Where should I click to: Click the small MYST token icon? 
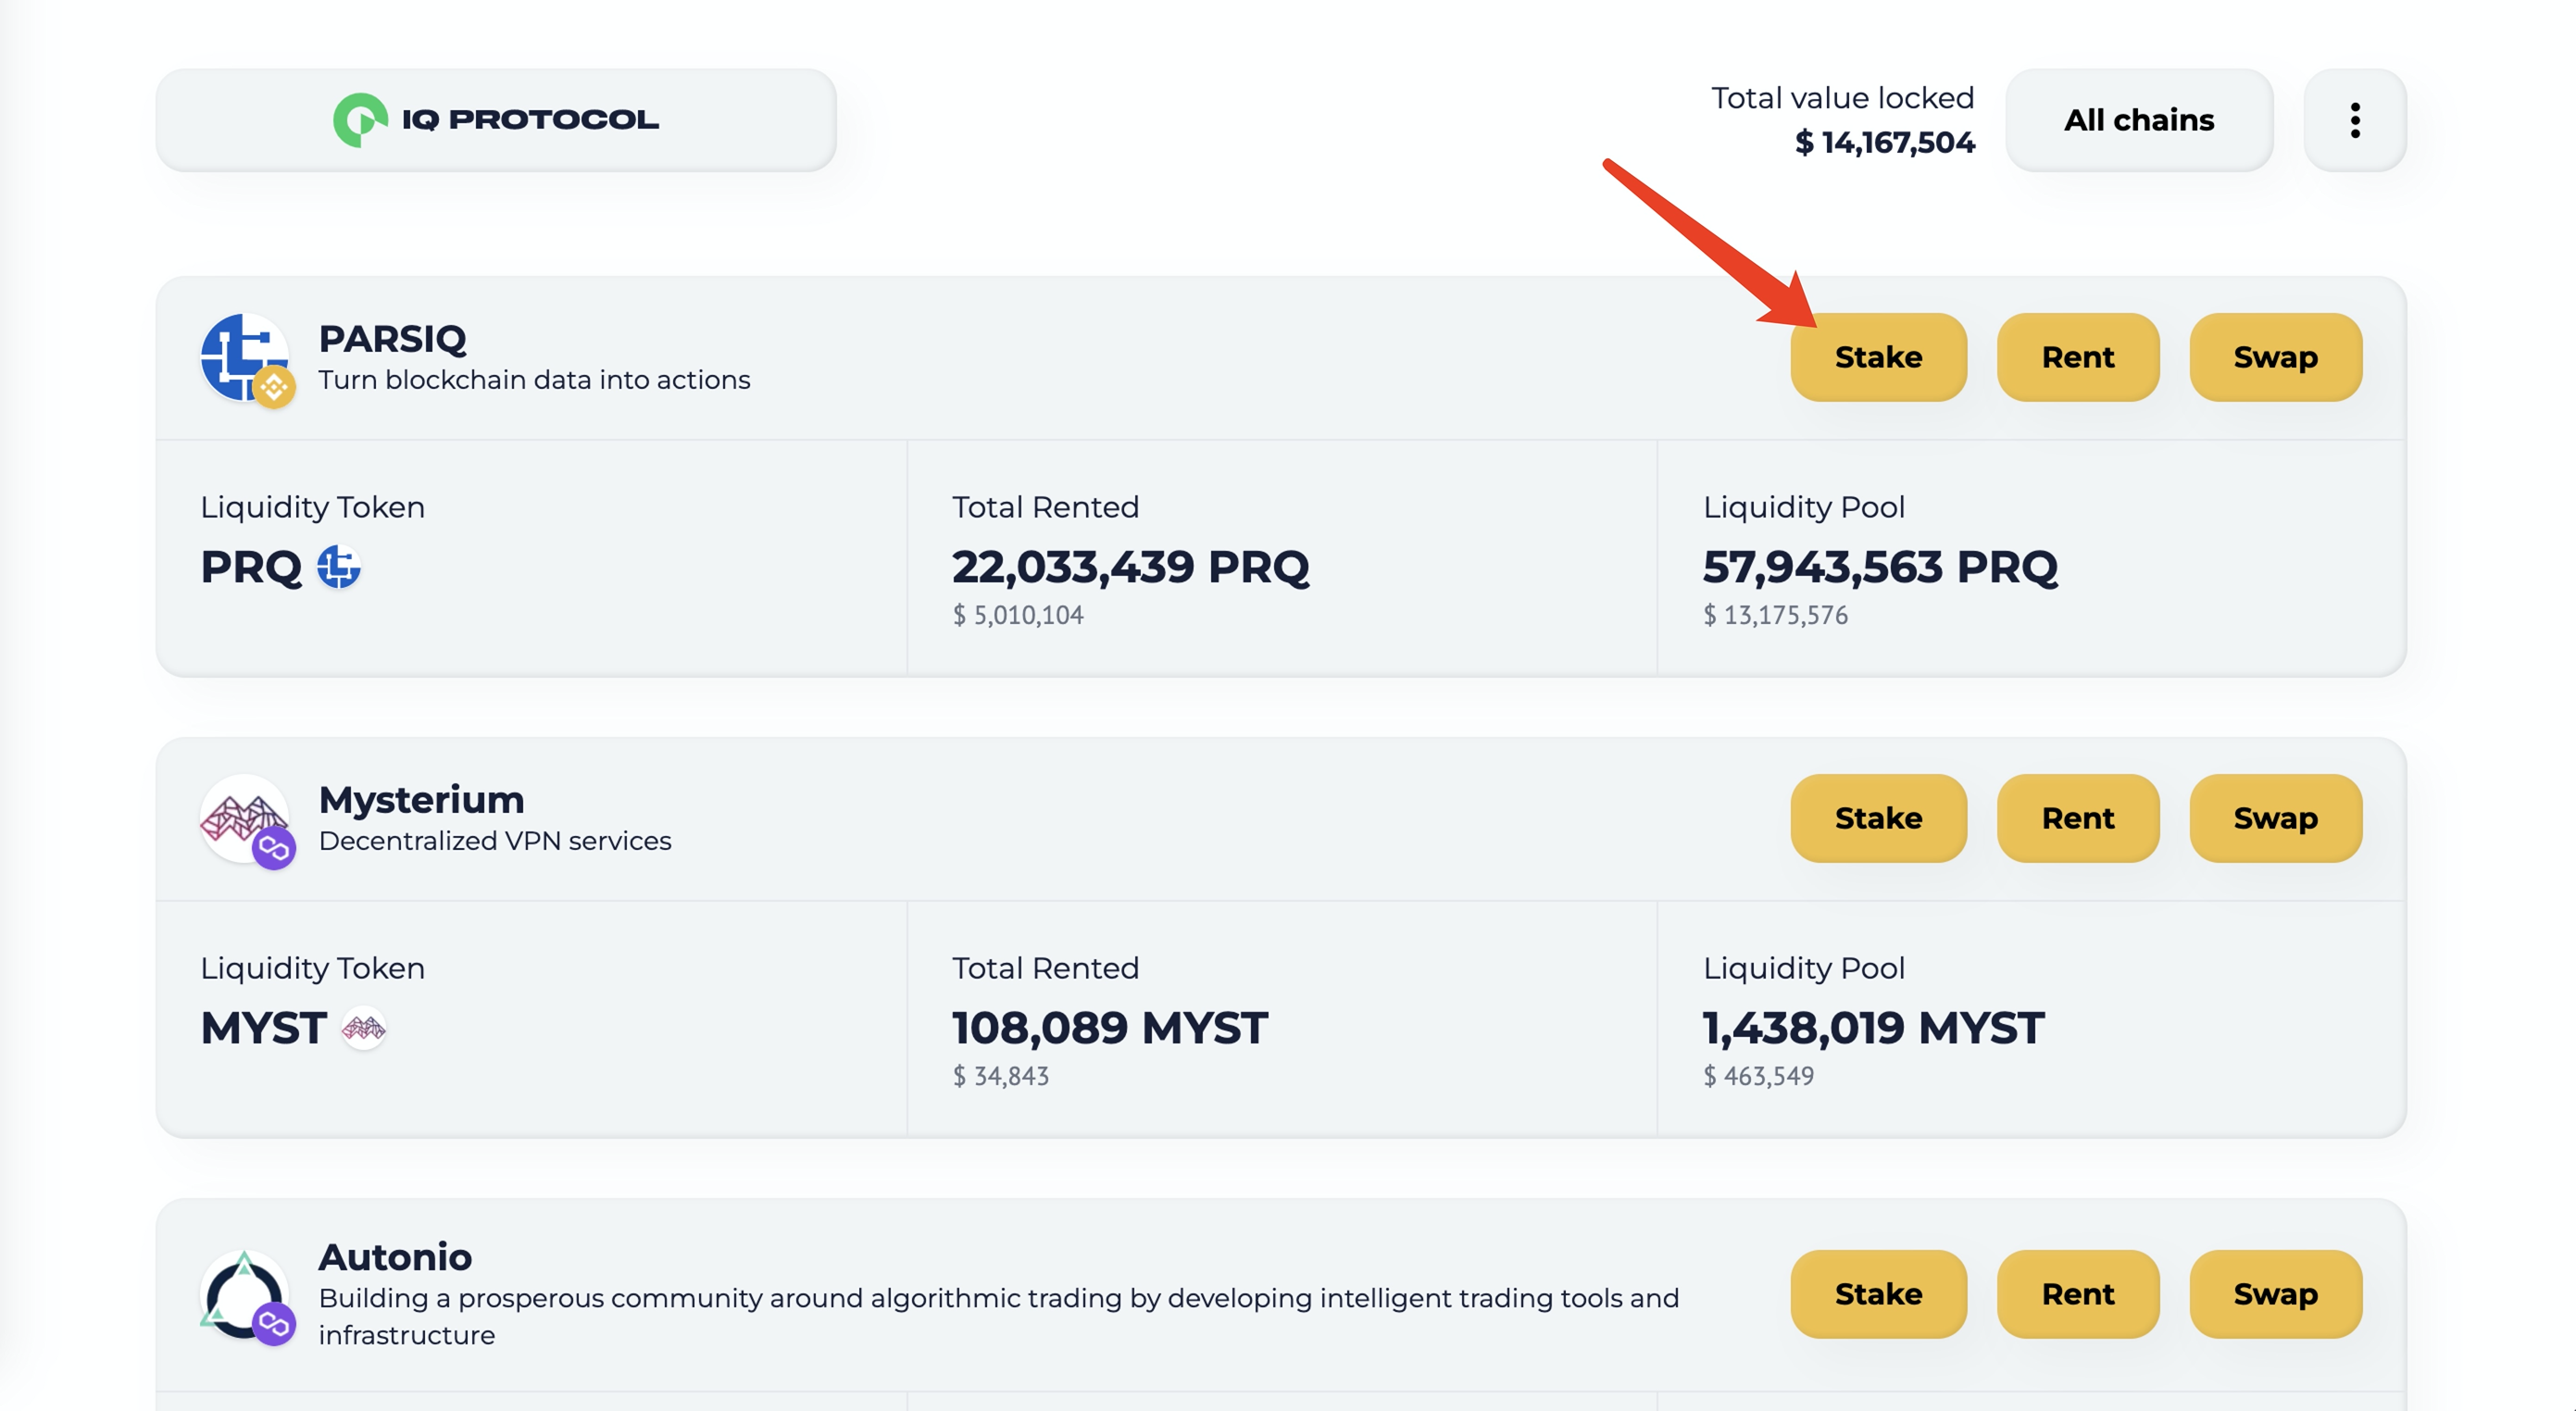[x=363, y=1028]
